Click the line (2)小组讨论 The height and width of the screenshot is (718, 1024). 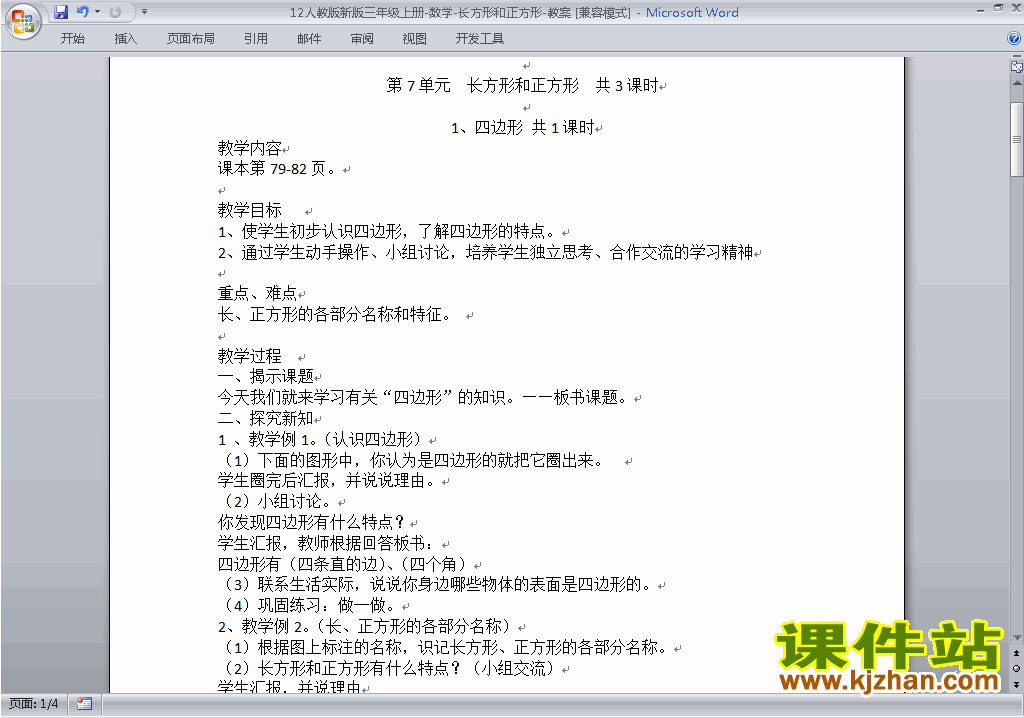pos(278,501)
